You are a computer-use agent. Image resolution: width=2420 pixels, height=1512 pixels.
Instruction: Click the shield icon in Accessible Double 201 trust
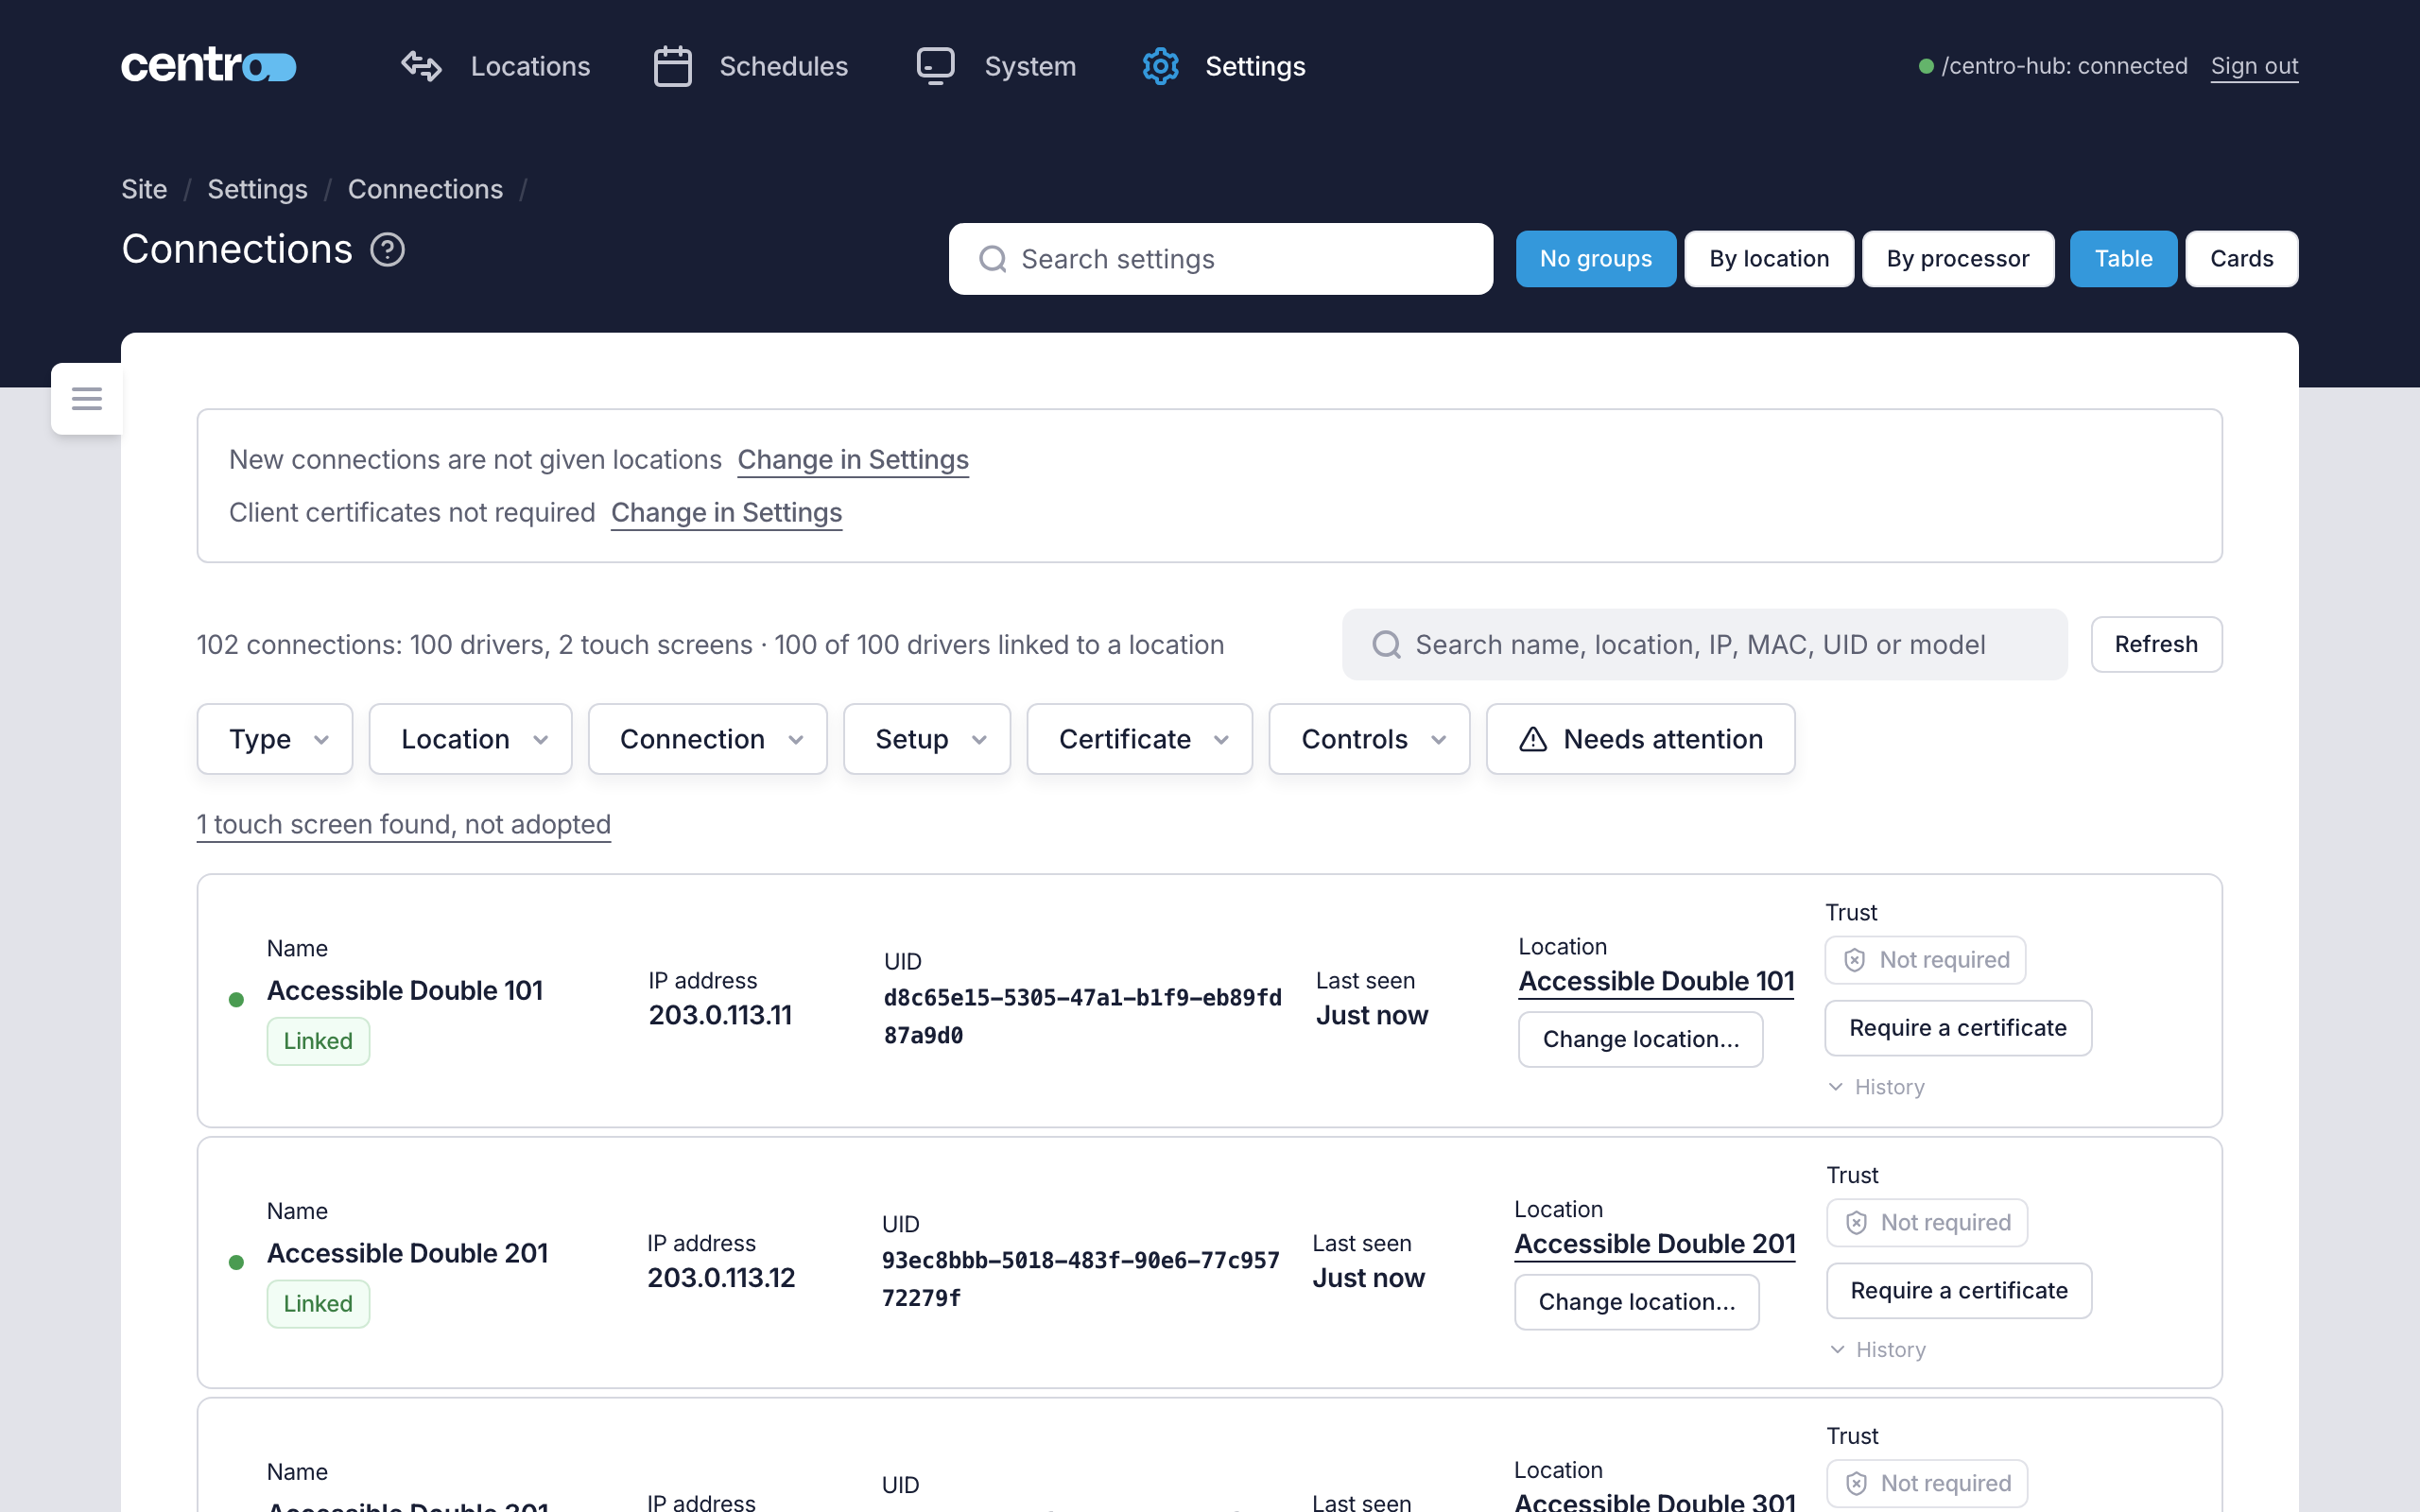(1856, 1222)
